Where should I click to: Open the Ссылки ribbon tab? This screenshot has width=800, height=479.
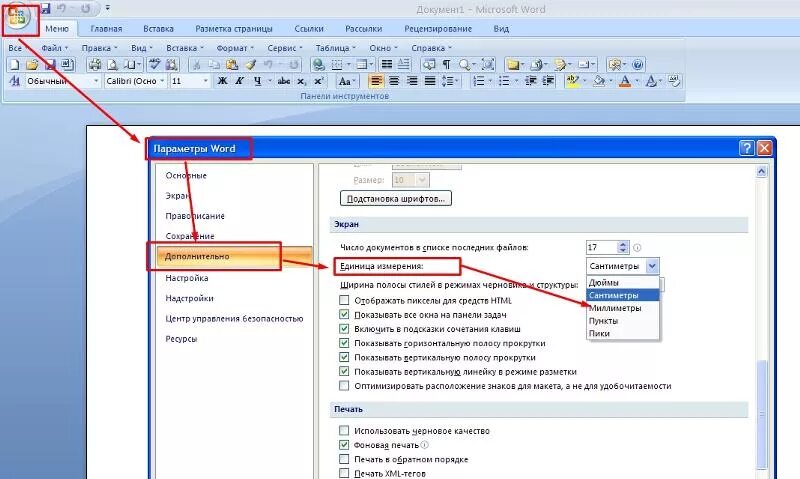point(309,29)
